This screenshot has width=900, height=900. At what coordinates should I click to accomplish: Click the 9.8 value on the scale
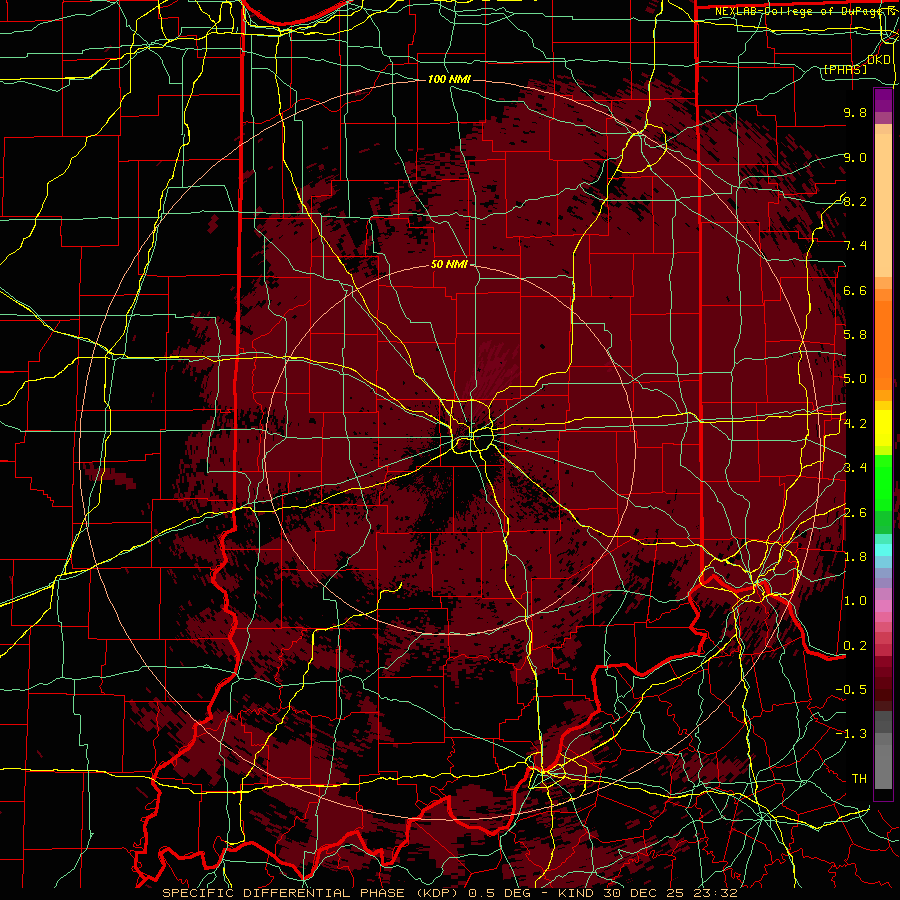[x=855, y=112]
